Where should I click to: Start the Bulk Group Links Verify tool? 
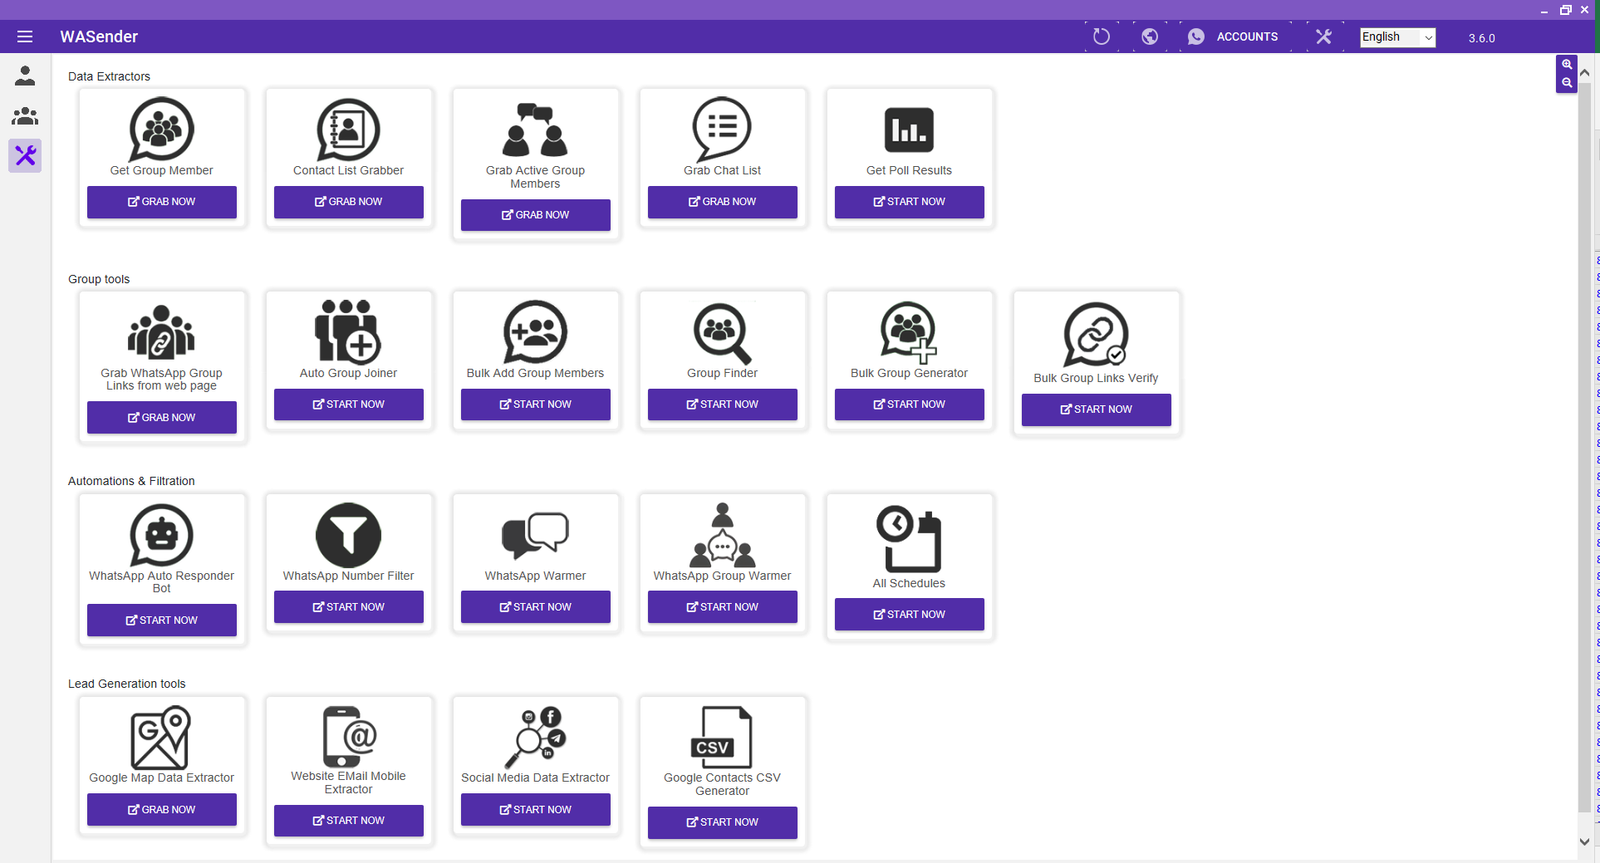pyautogui.click(x=1096, y=409)
